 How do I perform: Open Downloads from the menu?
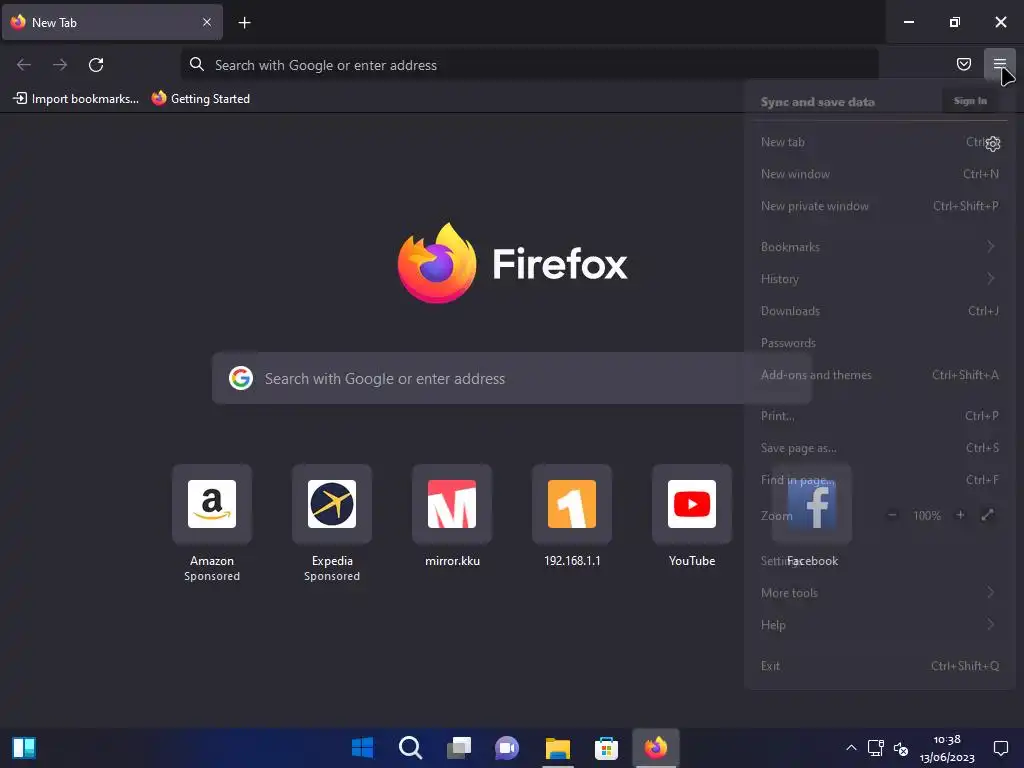[879, 311]
